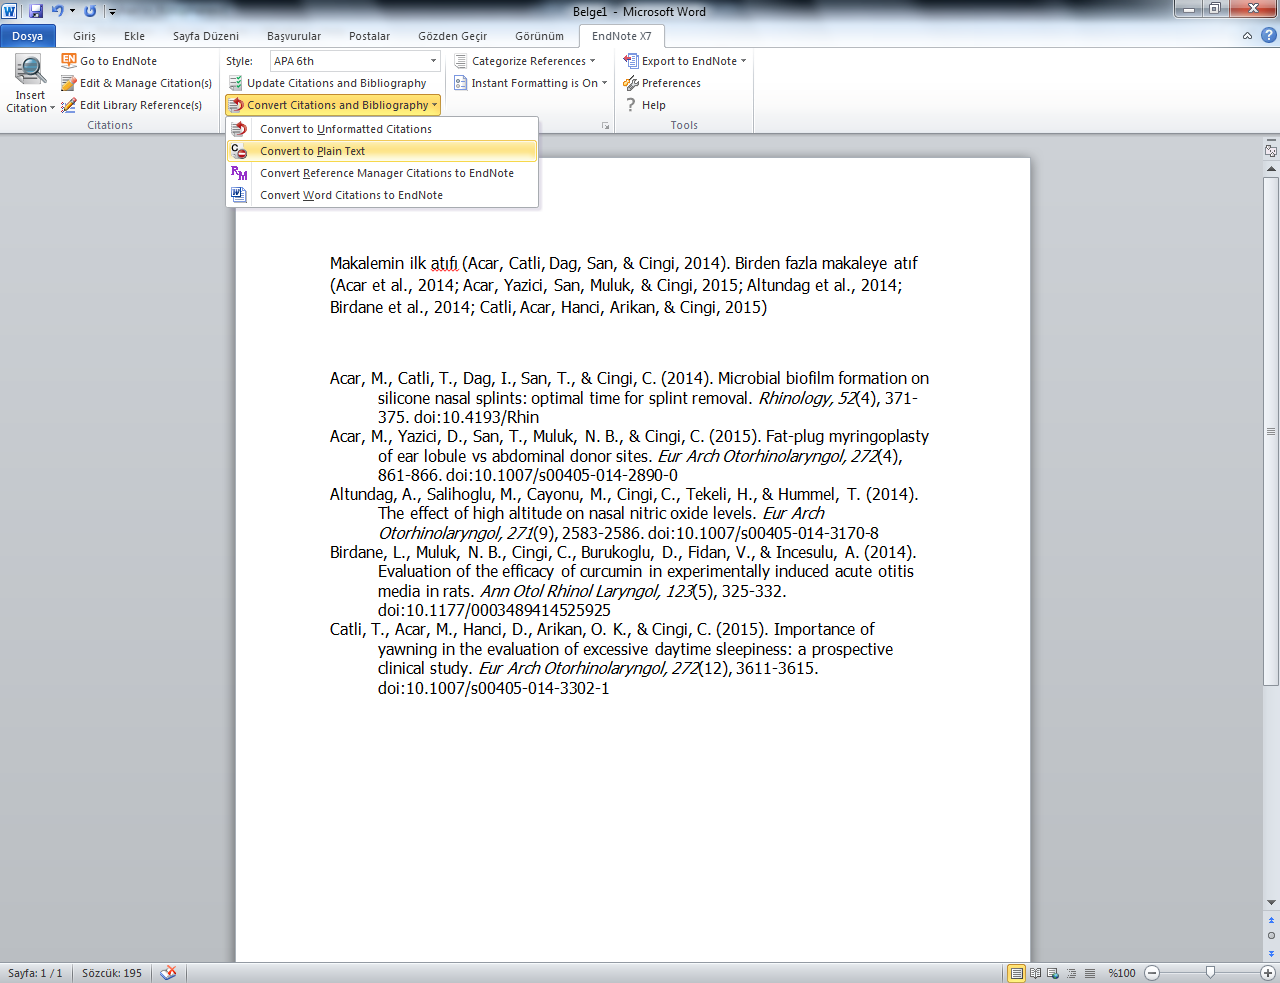Click the vertical scrollbar down arrow
Image resolution: width=1280 pixels, height=983 pixels.
(1271, 903)
